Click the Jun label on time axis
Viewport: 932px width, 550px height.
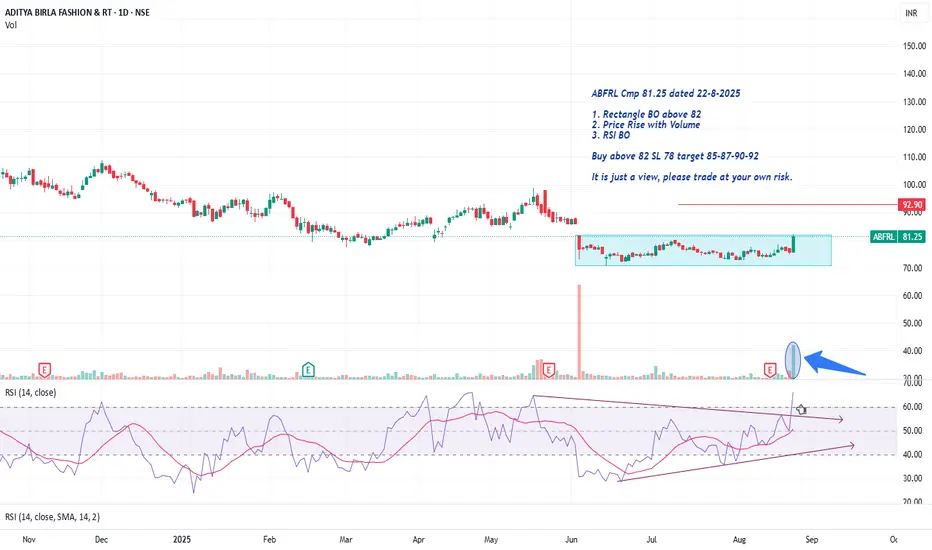(x=571, y=540)
